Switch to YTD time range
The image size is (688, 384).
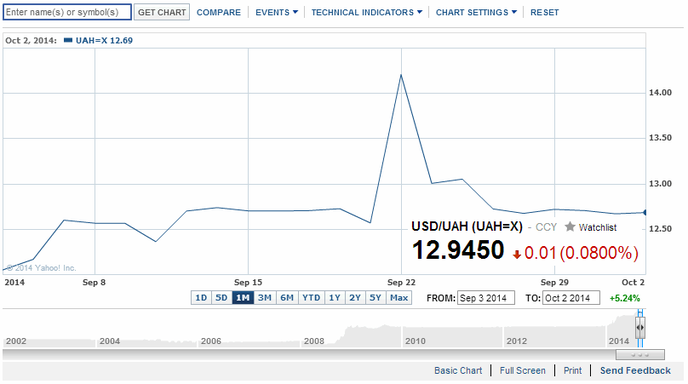[311, 298]
